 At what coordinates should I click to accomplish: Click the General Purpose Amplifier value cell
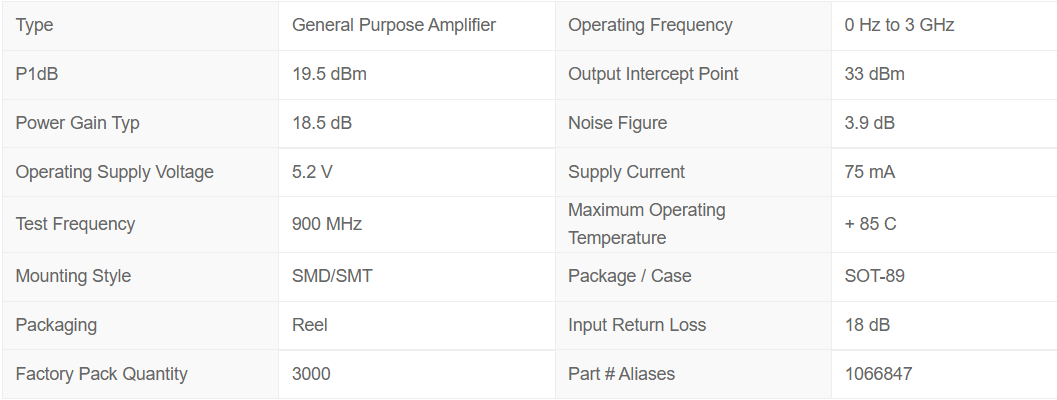pyautogui.click(x=393, y=25)
